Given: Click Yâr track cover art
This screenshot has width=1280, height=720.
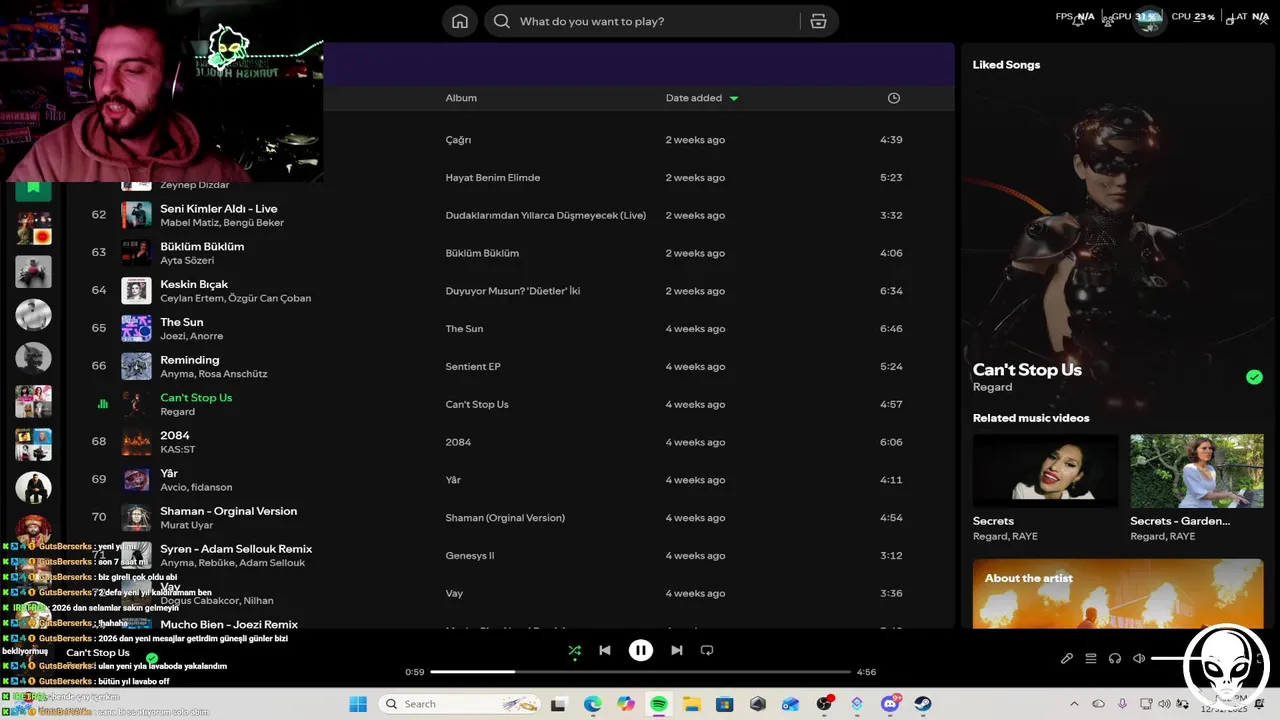Looking at the screenshot, I should 136,479.
